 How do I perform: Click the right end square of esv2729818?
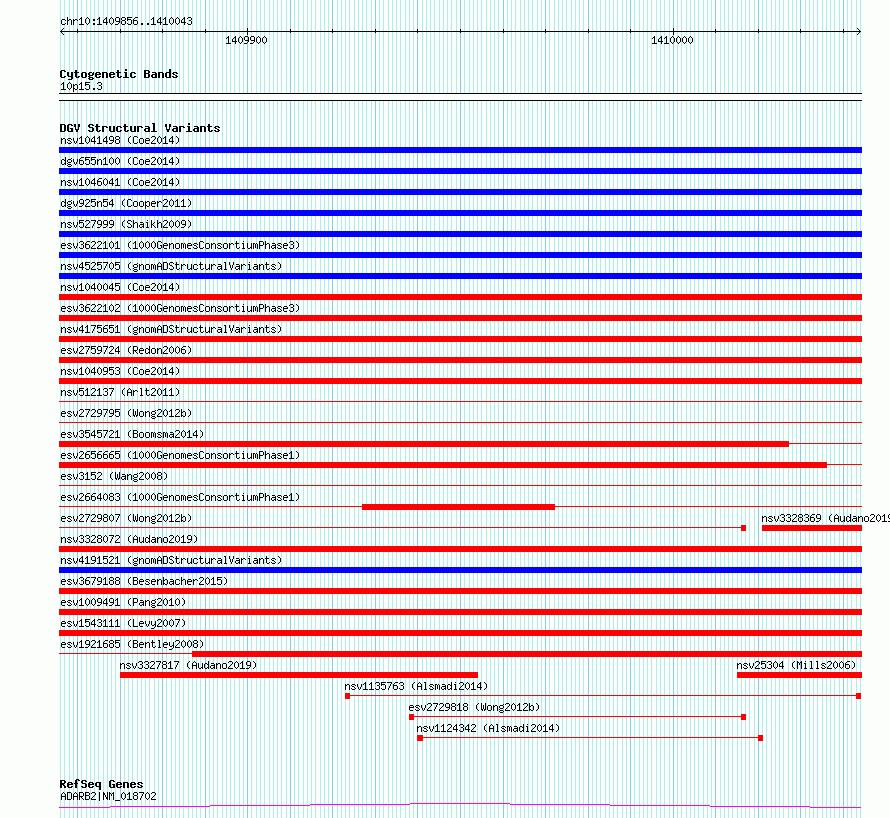(744, 717)
